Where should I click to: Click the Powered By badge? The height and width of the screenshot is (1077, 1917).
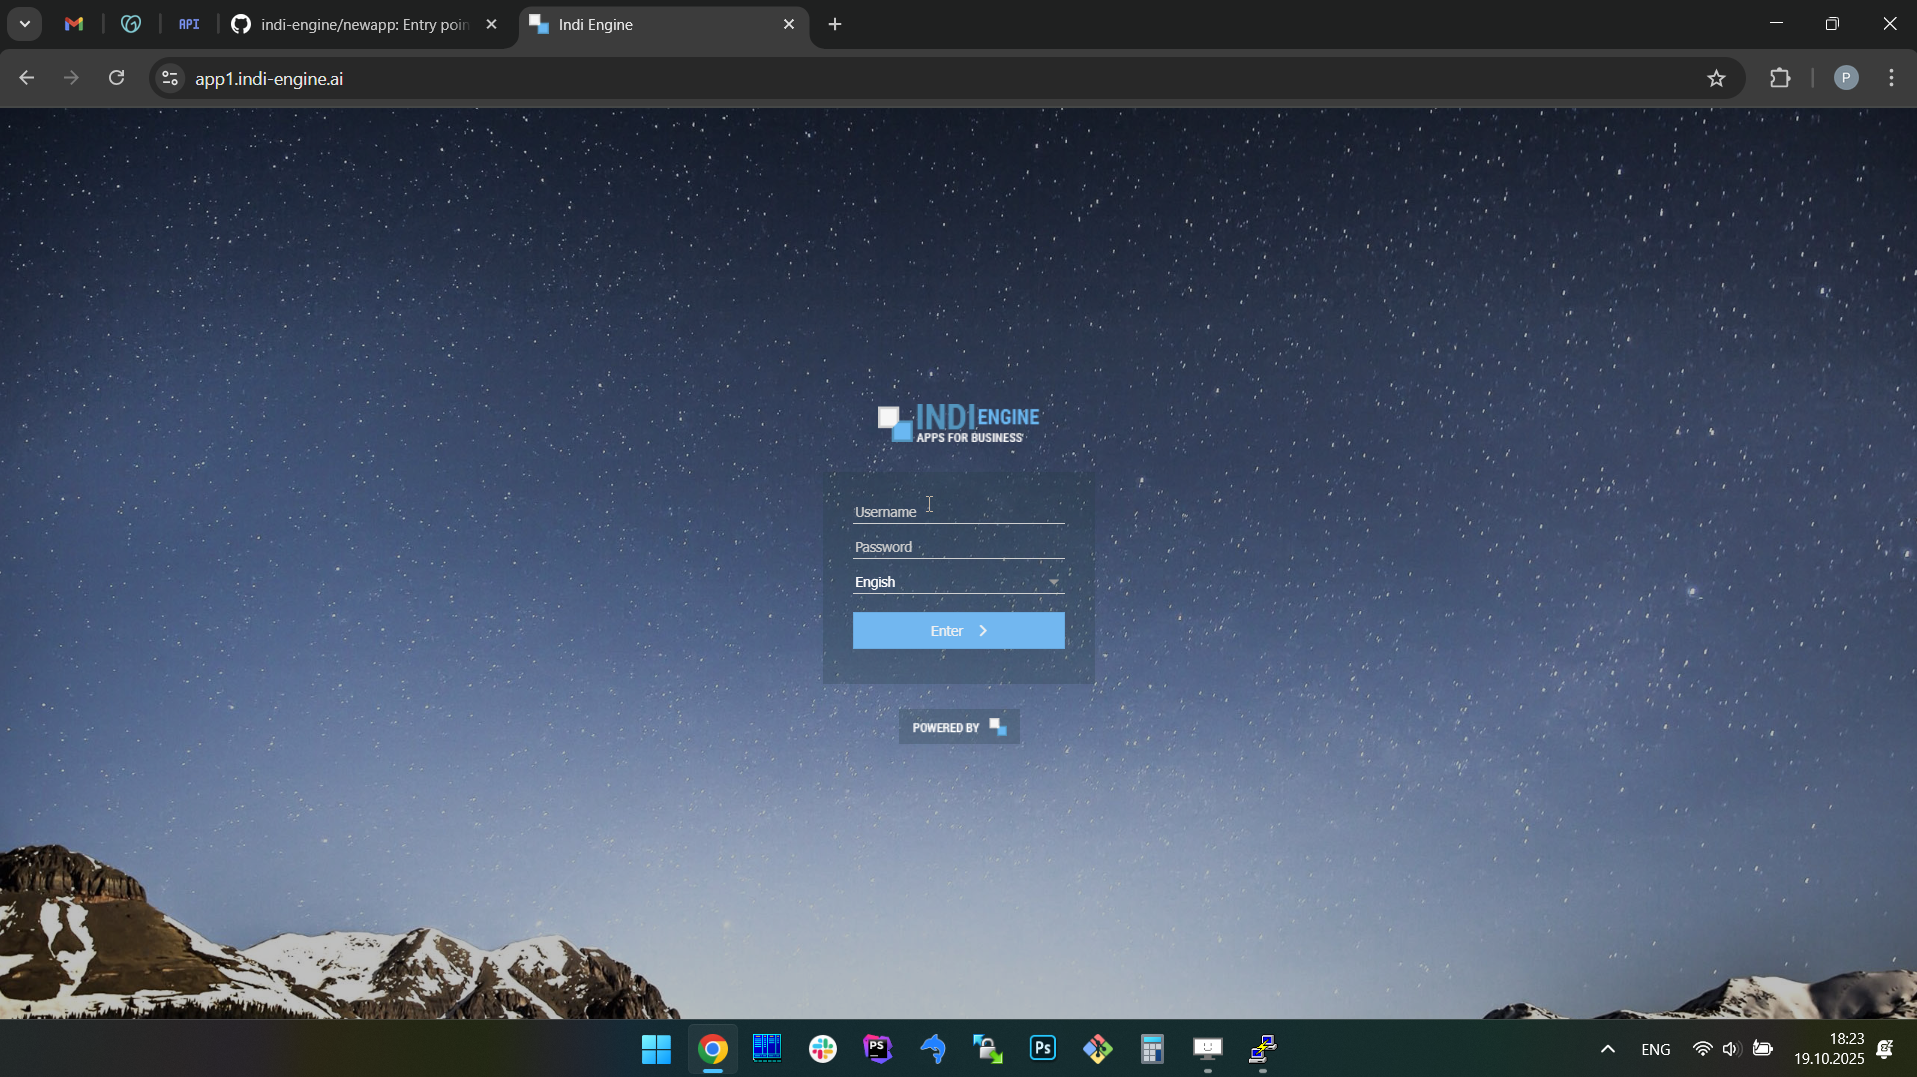(x=958, y=727)
